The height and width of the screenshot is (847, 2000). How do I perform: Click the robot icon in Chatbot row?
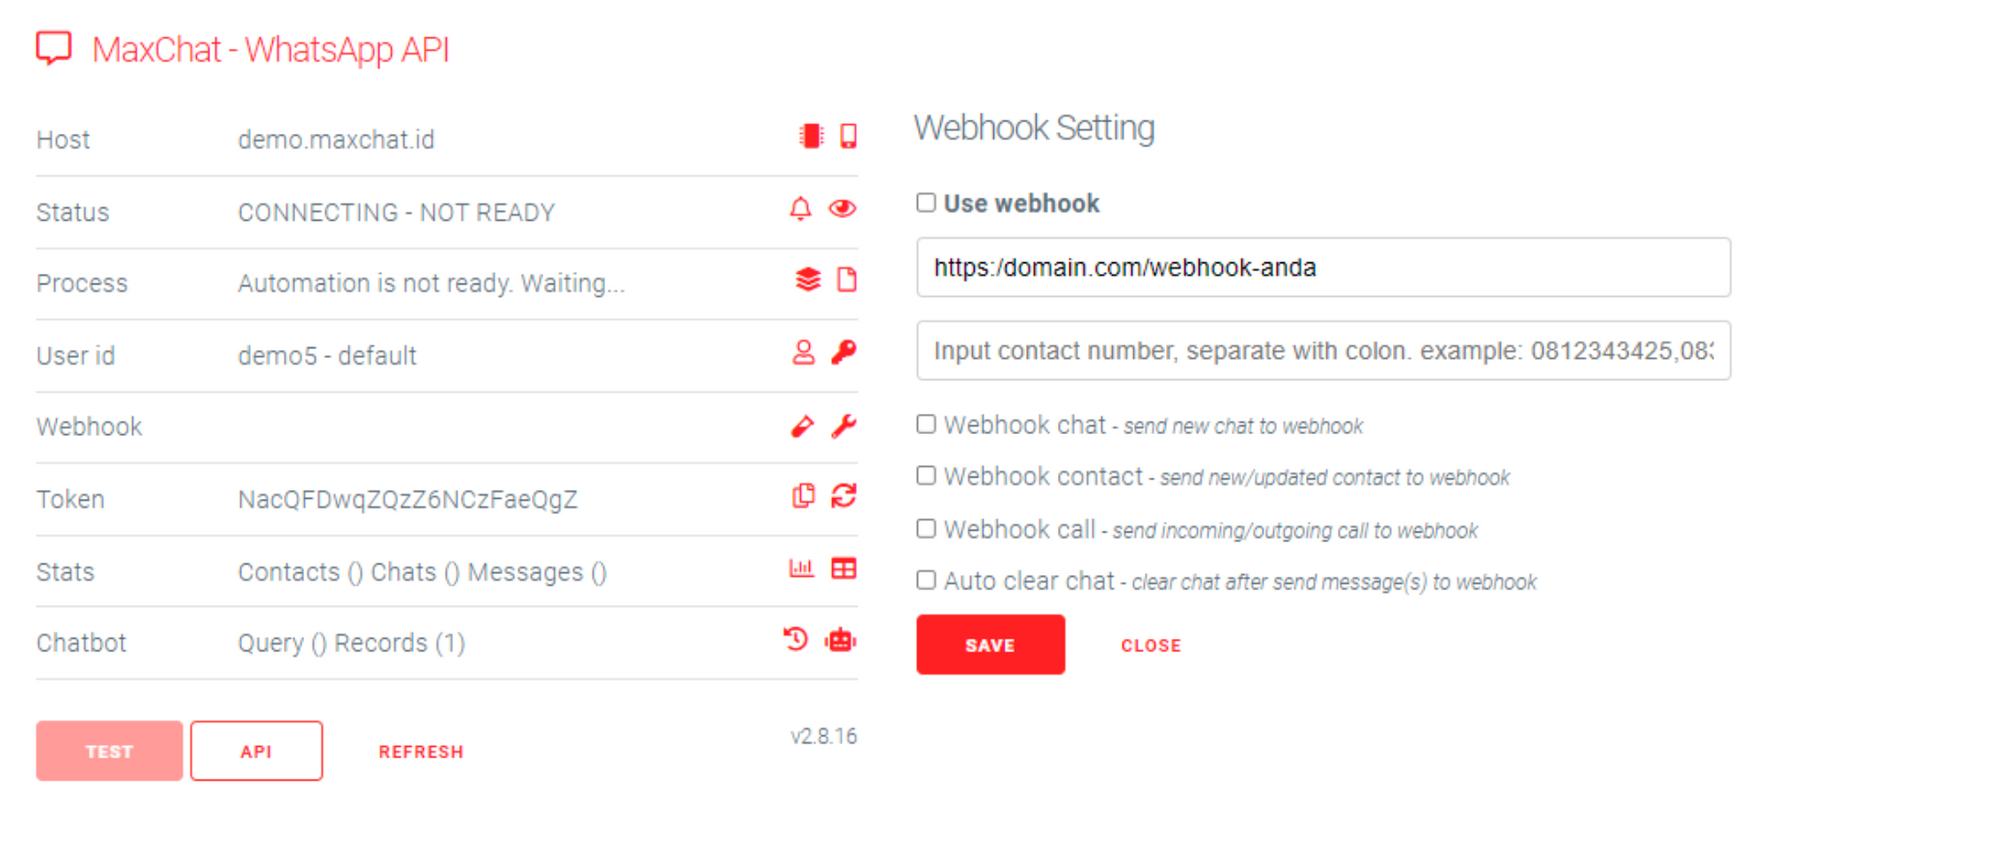pyautogui.click(x=841, y=640)
